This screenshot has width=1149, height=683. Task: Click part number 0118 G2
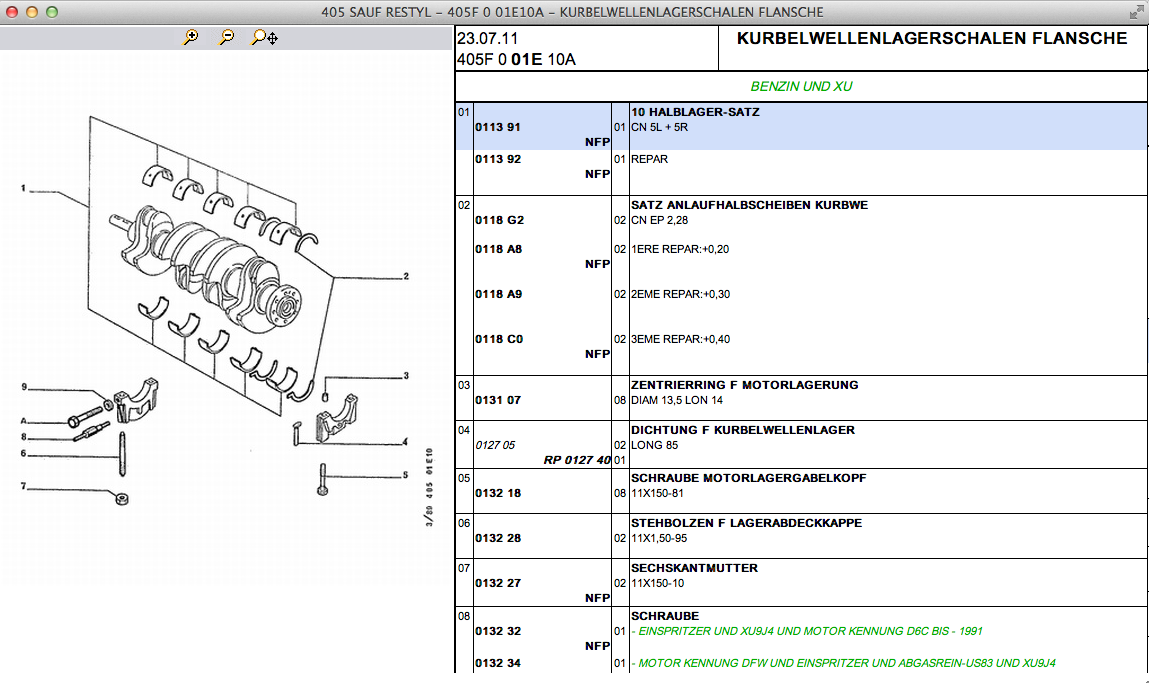(499, 220)
